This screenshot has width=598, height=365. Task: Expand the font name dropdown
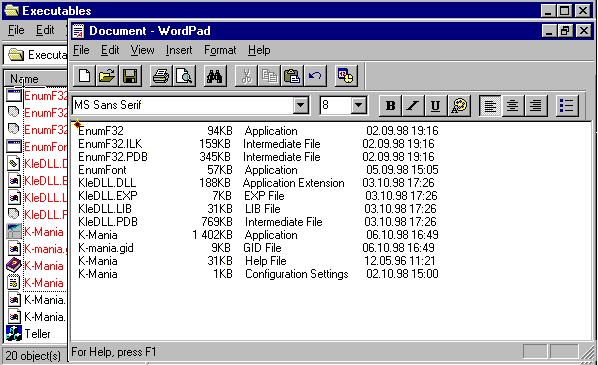click(x=301, y=105)
